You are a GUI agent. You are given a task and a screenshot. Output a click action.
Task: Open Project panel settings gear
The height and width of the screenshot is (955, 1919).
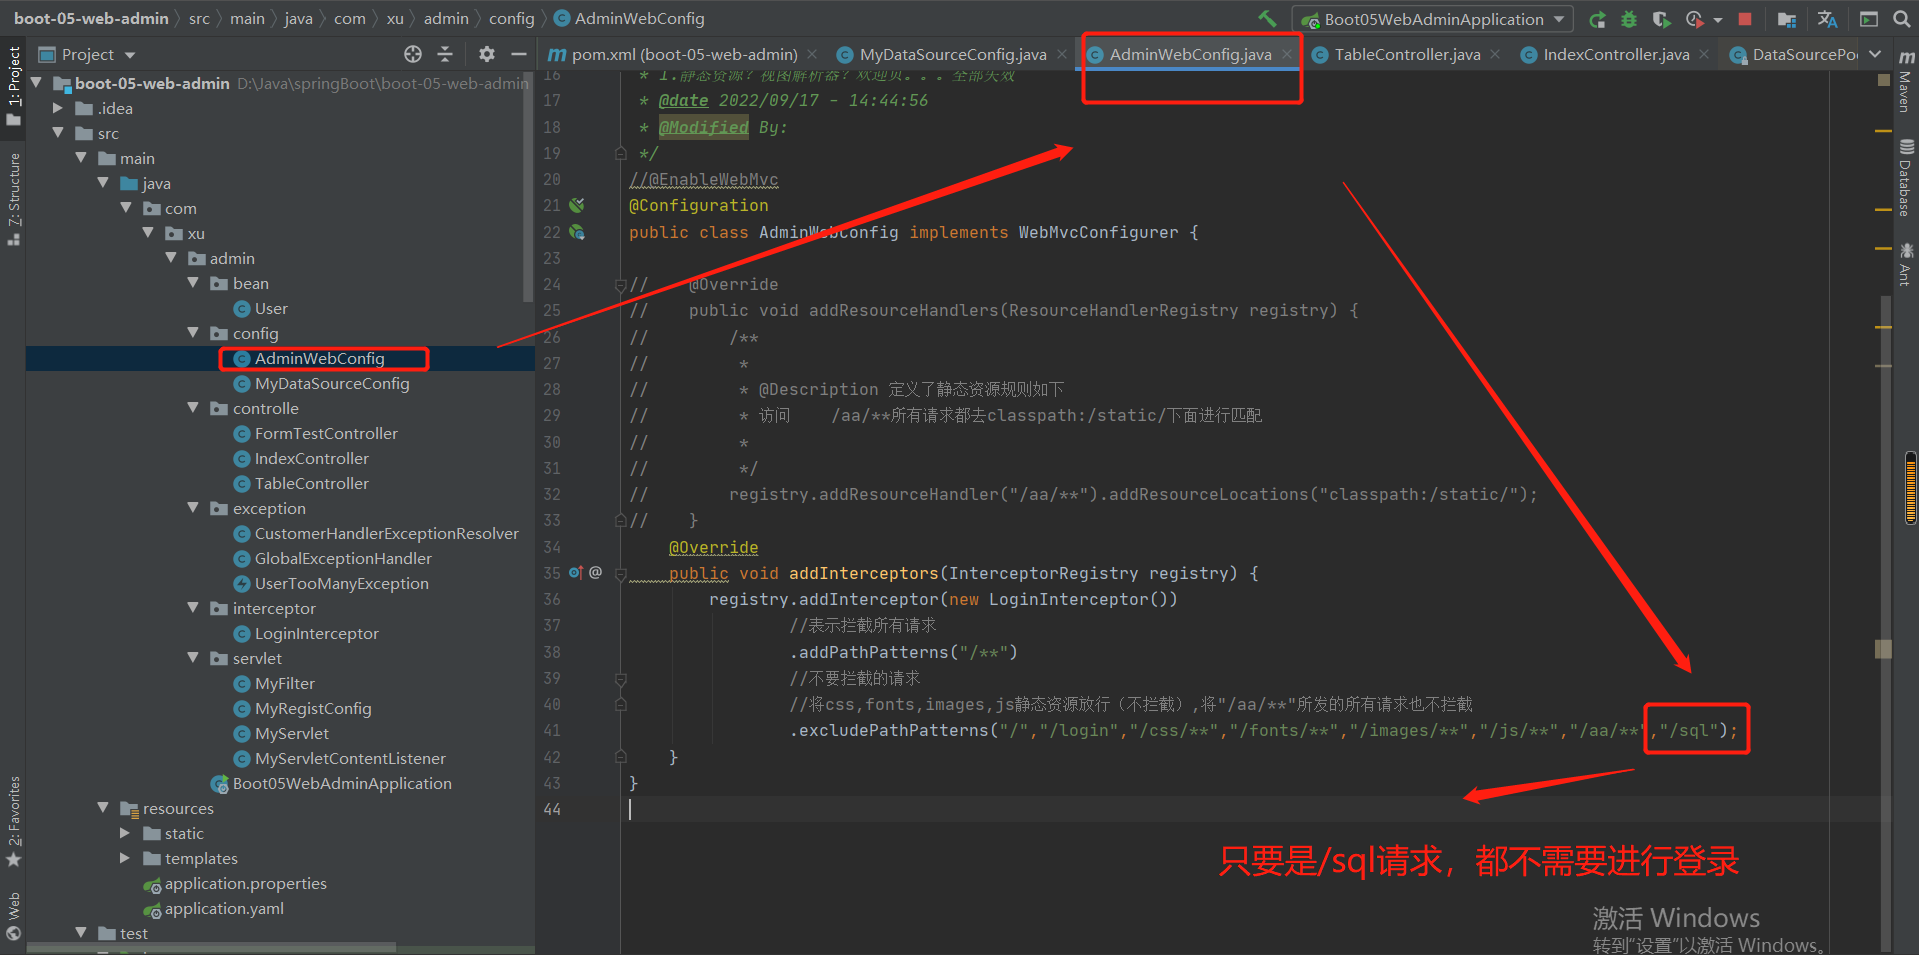[487, 54]
